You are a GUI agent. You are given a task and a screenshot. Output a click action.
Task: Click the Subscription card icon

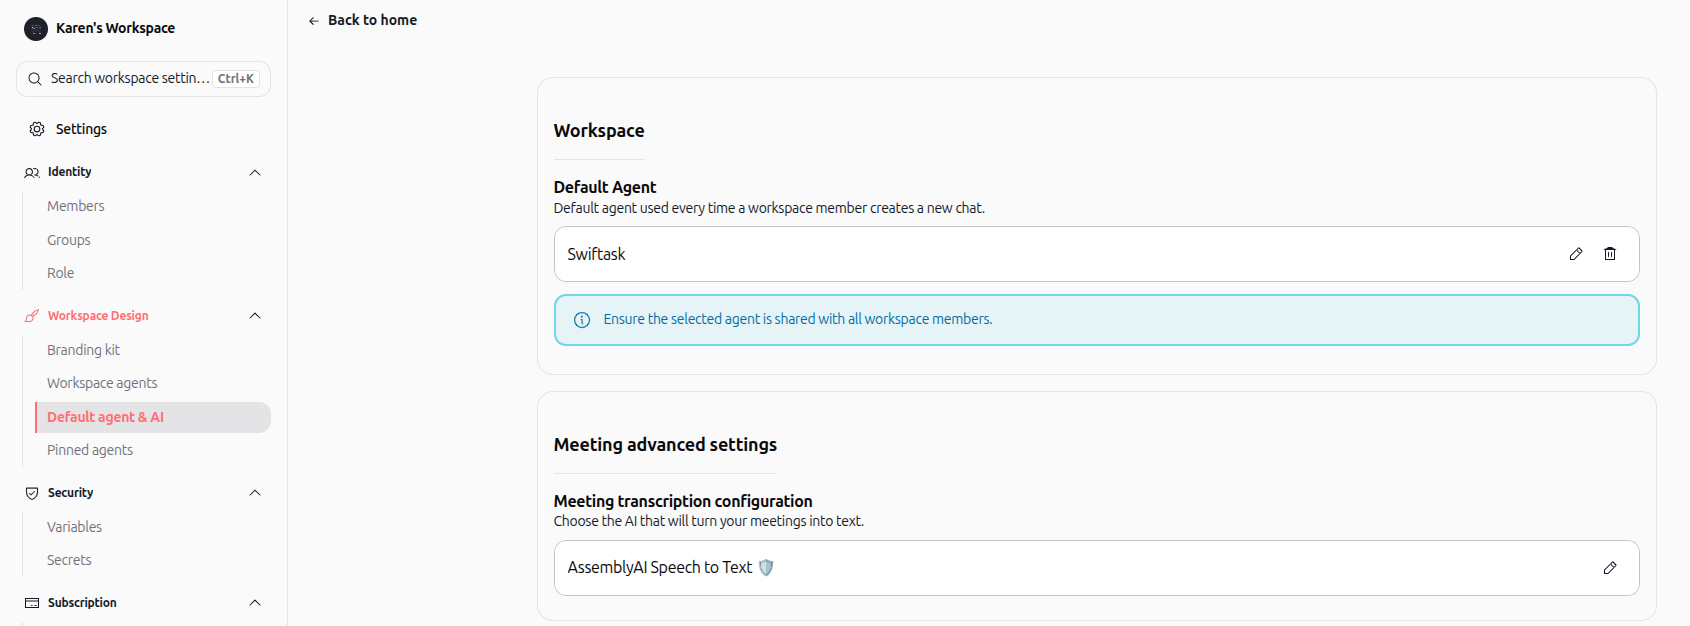click(32, 603)
